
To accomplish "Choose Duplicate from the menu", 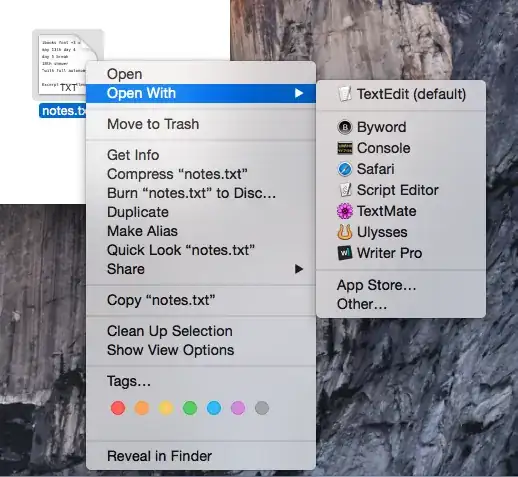I will tap(201, 212).
